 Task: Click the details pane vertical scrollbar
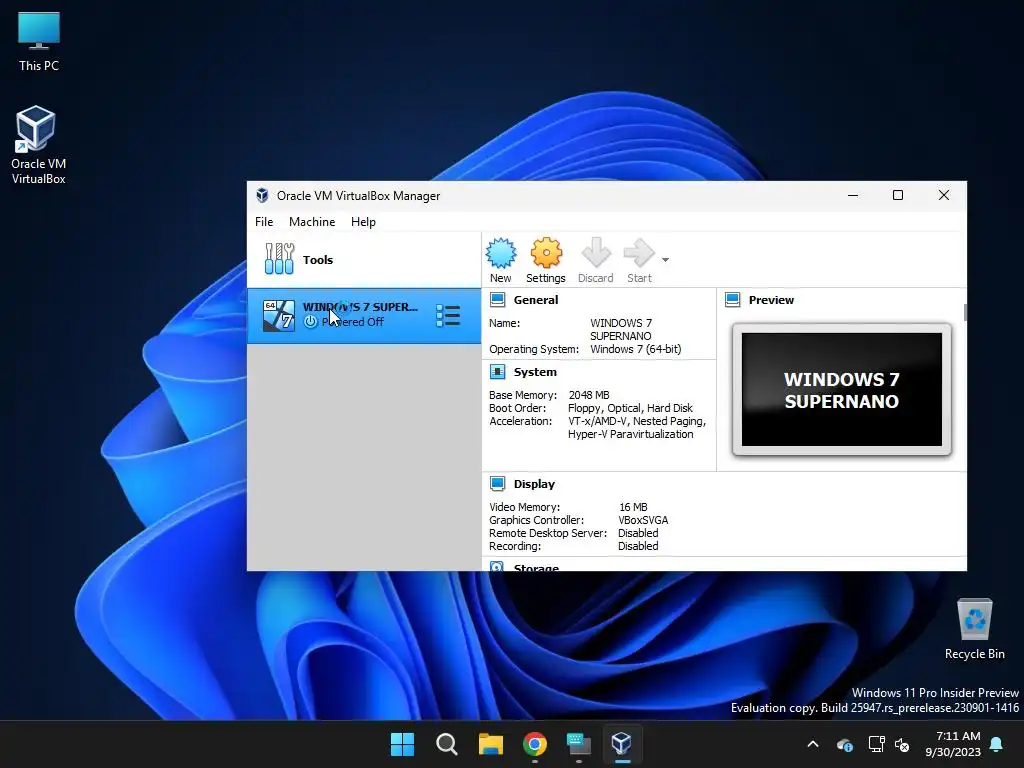[965, 312]
